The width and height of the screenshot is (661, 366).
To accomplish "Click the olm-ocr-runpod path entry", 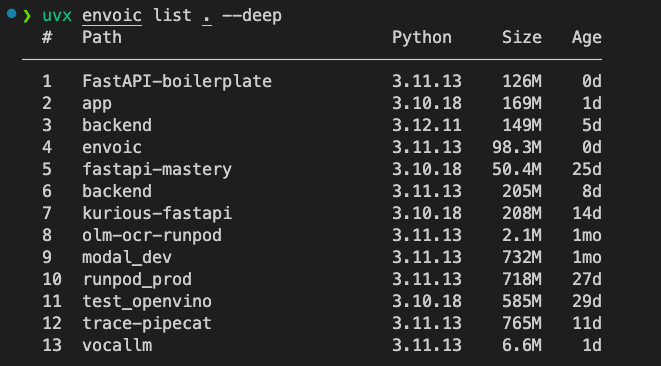I will point(152,235).
